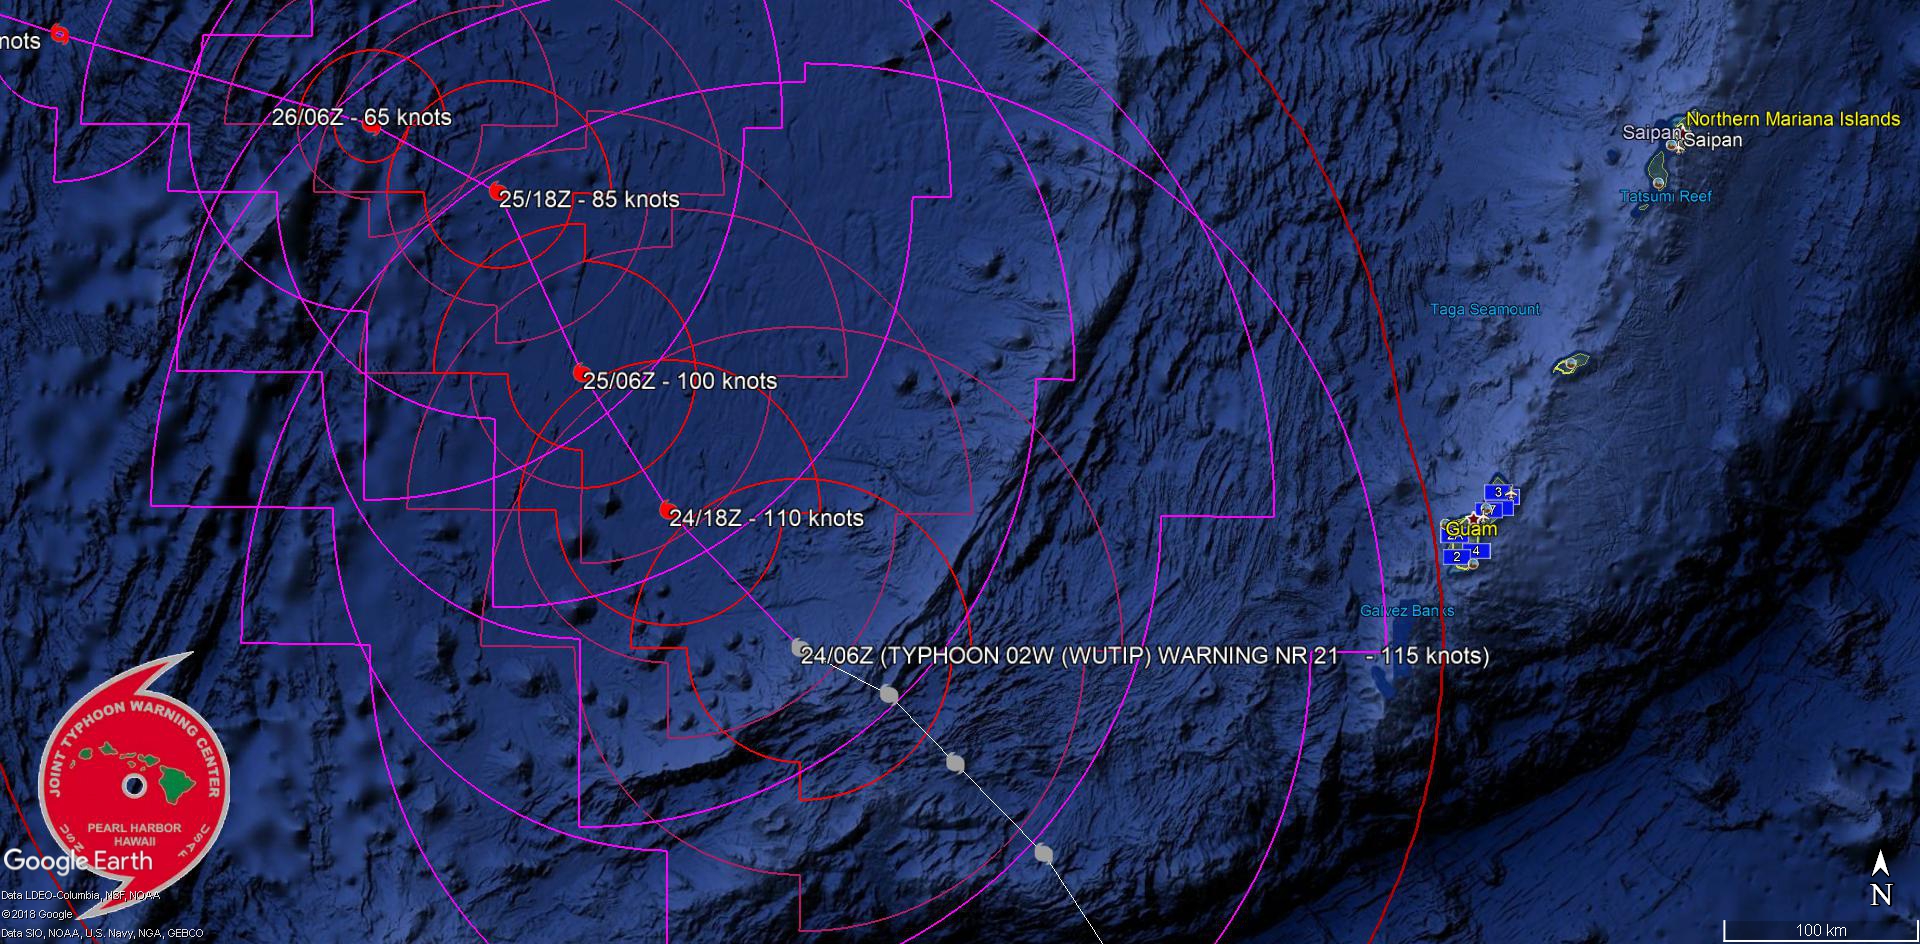Click the airplane icon next to route 3 on Guam
Viewport: 1920px width, 944px height.
(1511, 493)
